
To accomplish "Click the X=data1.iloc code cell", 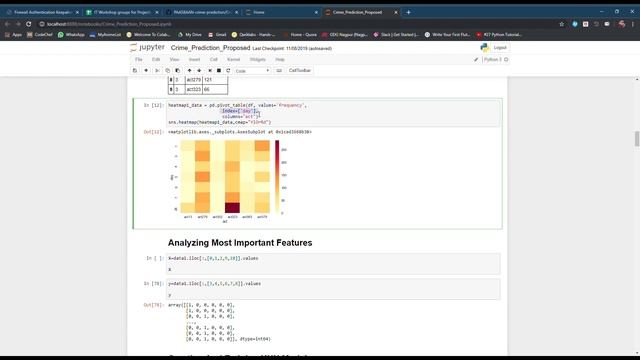I will click(333, 264).
